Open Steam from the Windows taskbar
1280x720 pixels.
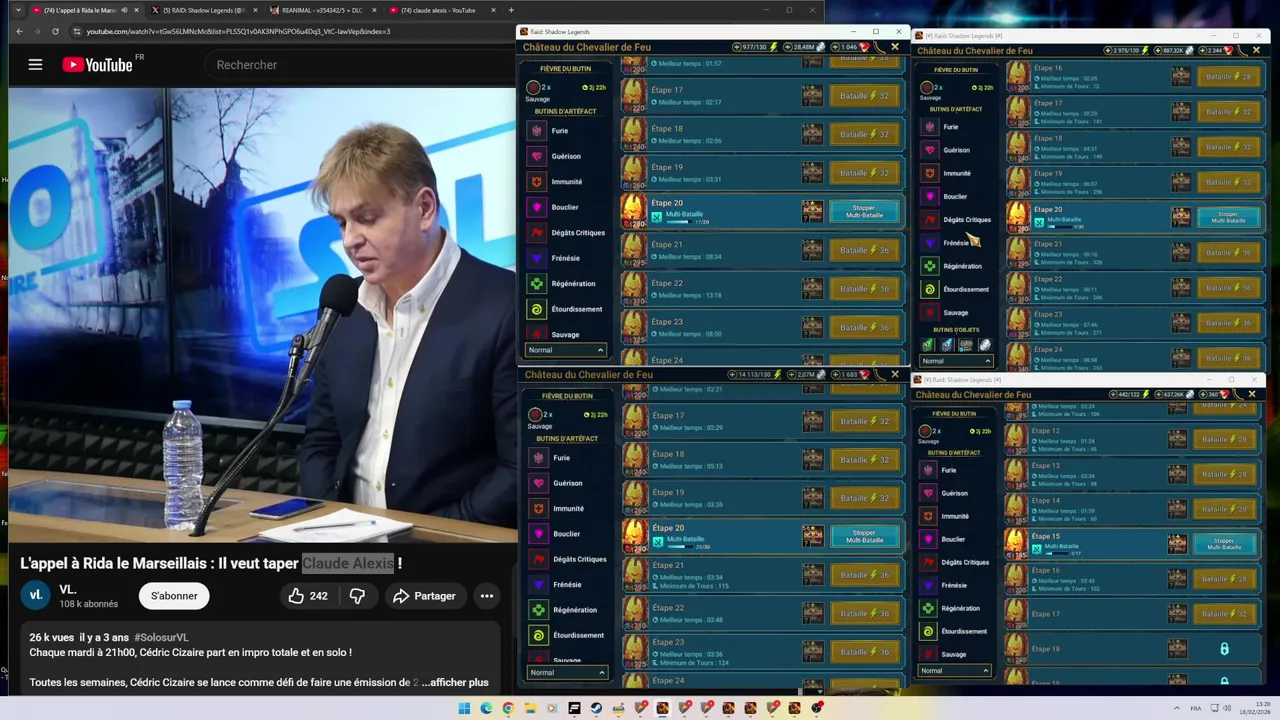pyautogui.click(x=596, y=708)
